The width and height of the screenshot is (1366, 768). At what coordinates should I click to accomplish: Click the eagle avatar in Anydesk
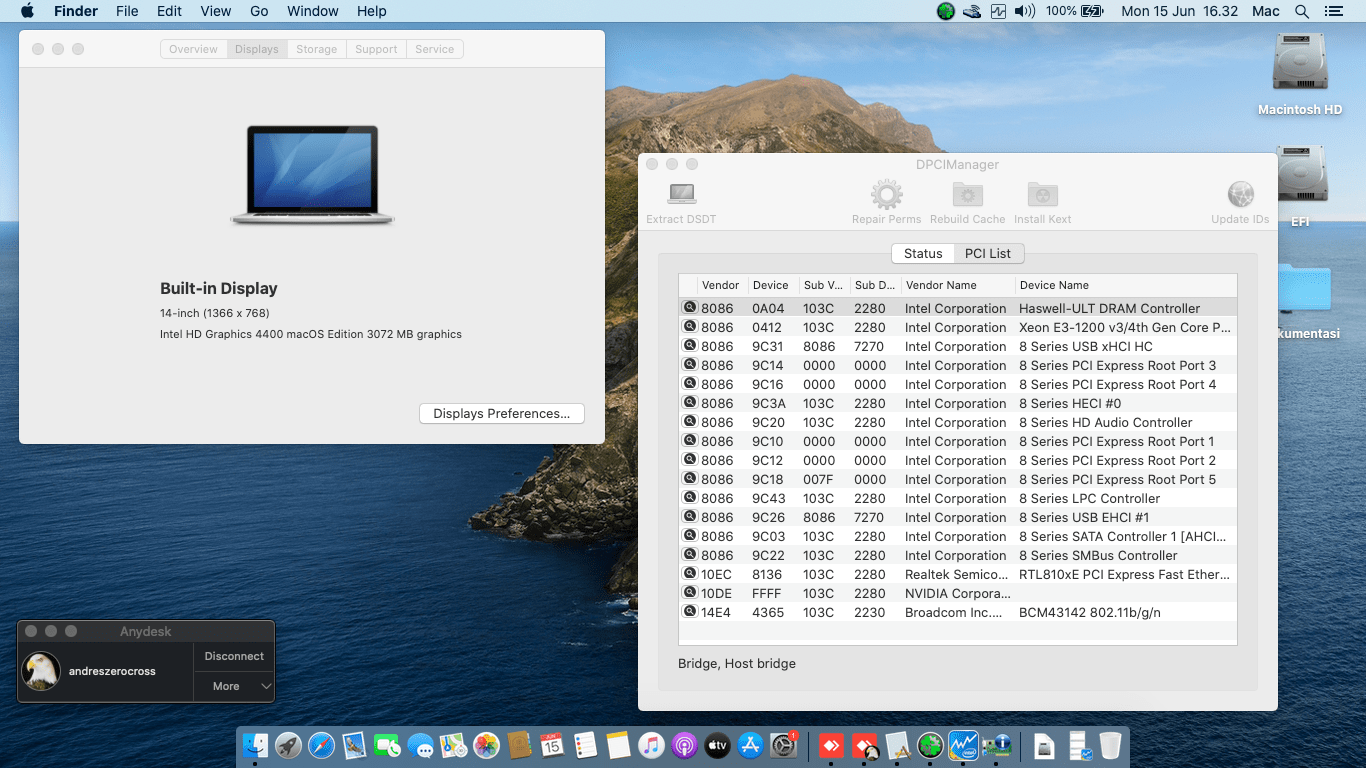pos(41,671)
